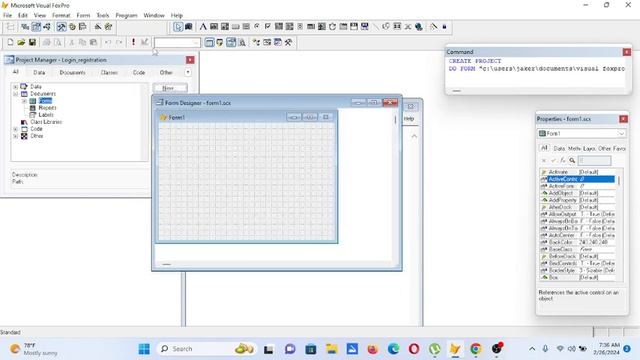Open the Tools menu
640x360 pixels.
click(x=103, y=15)
